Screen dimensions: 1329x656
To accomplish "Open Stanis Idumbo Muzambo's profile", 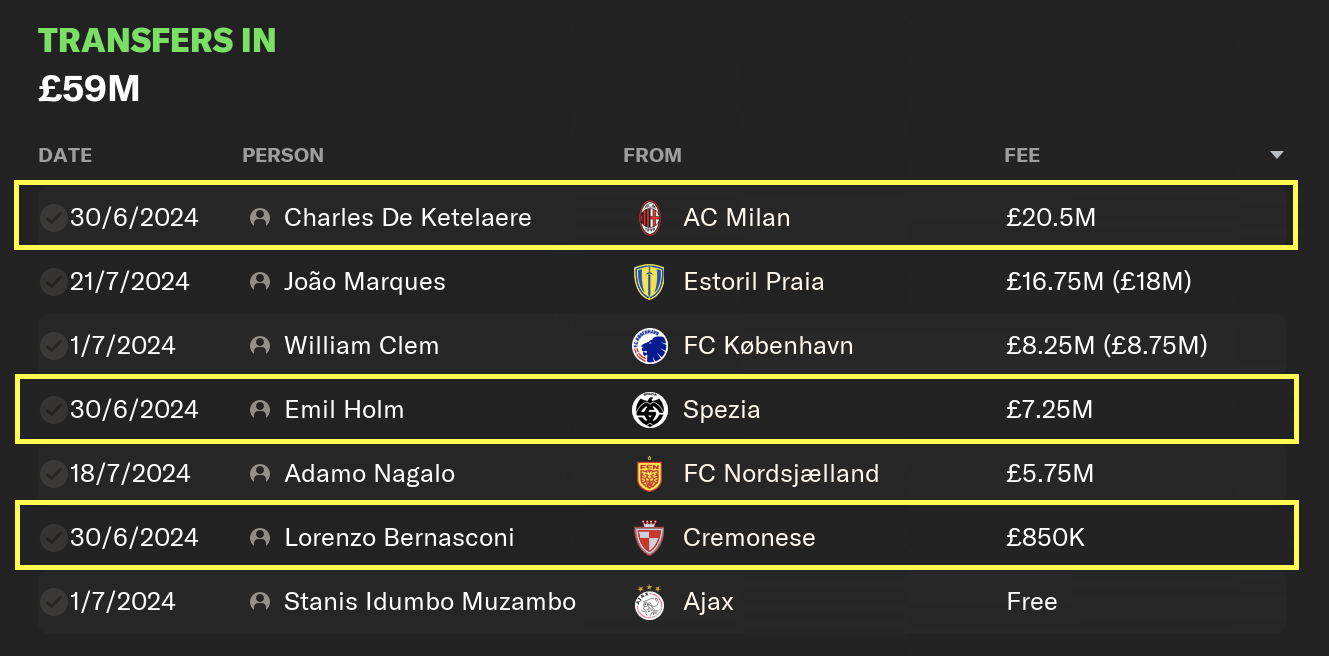I will [x=430, y=602].
